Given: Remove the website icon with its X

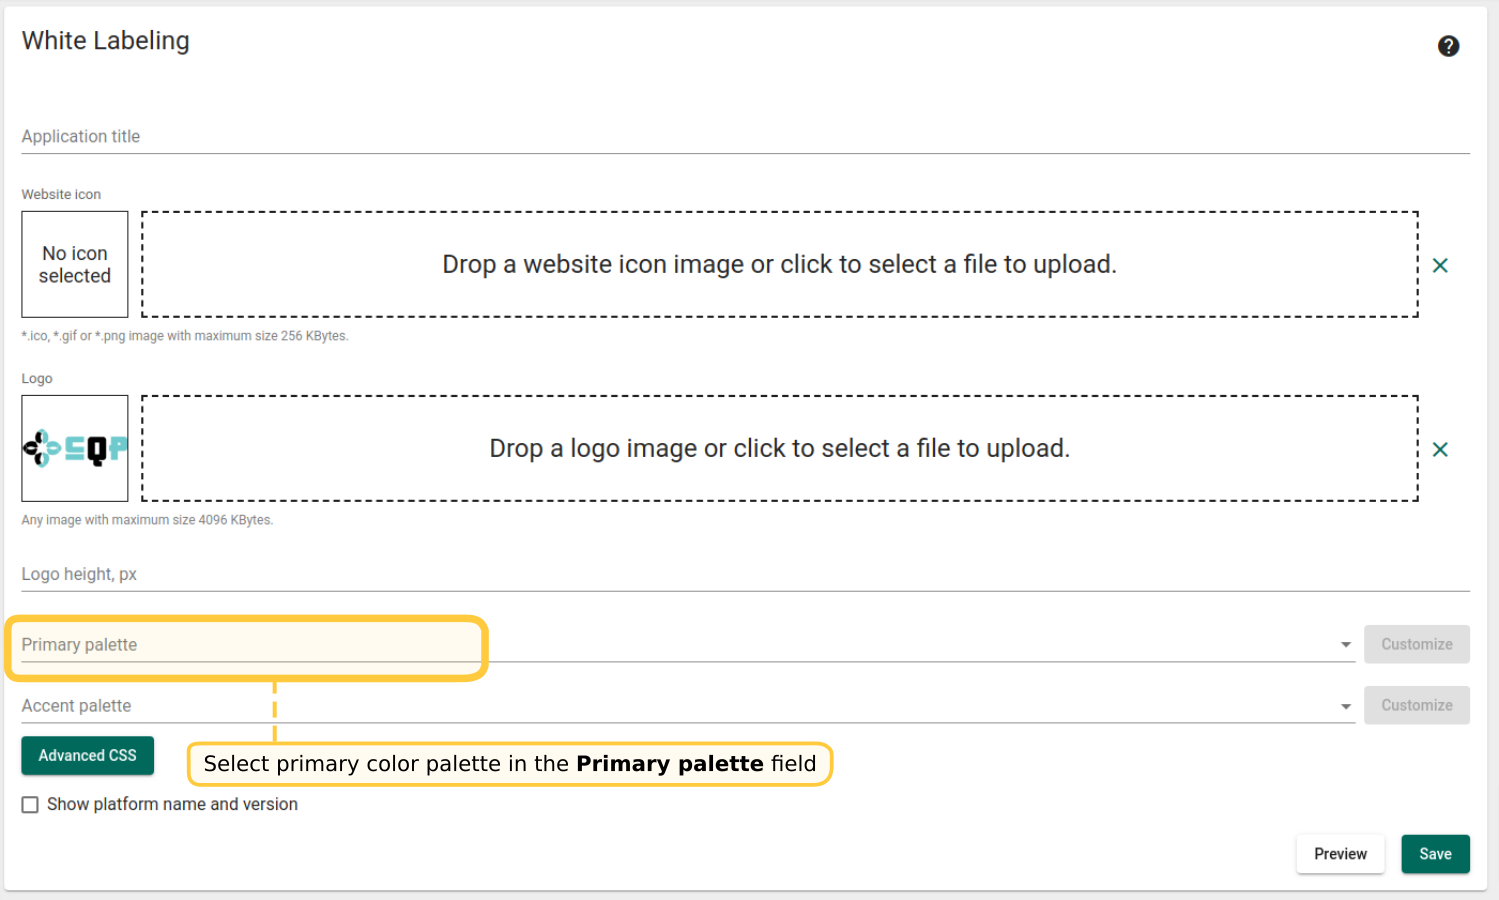Looking at the screenshot, I should point(1440,265).
